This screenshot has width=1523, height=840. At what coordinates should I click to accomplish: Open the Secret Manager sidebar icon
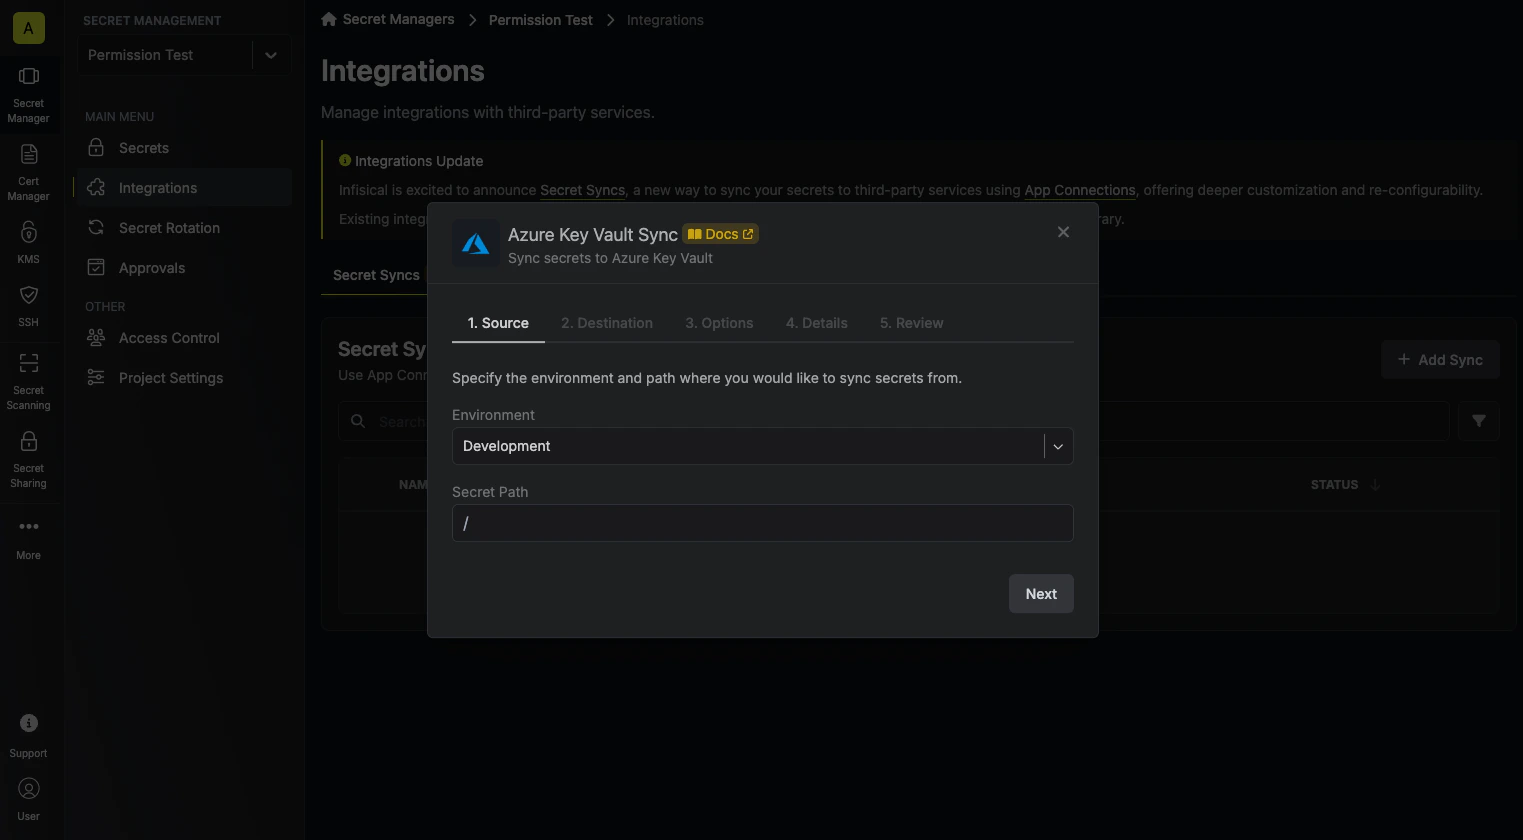coord(28,77)
